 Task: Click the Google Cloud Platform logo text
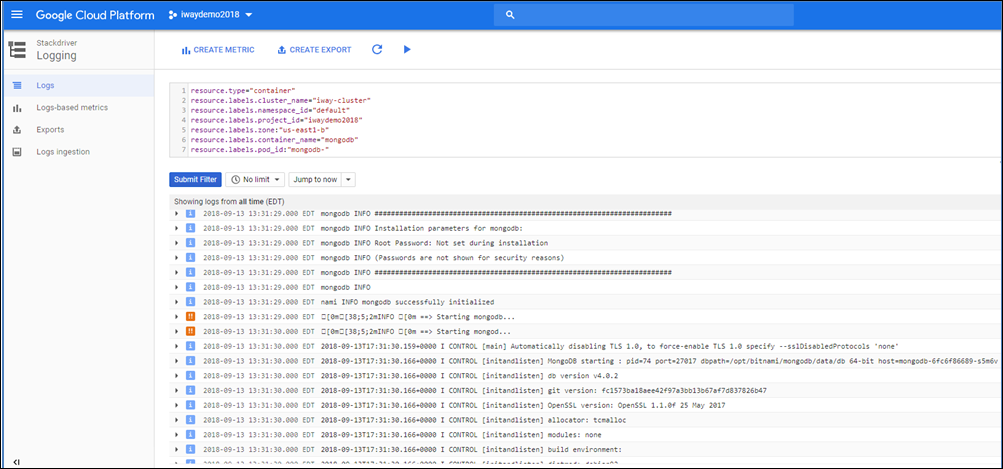[x=95, y=15]
